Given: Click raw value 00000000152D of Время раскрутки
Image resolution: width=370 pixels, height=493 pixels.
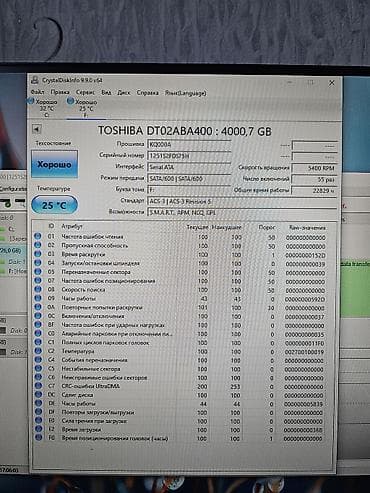Looking at the screenshot, I should (305, 255).
